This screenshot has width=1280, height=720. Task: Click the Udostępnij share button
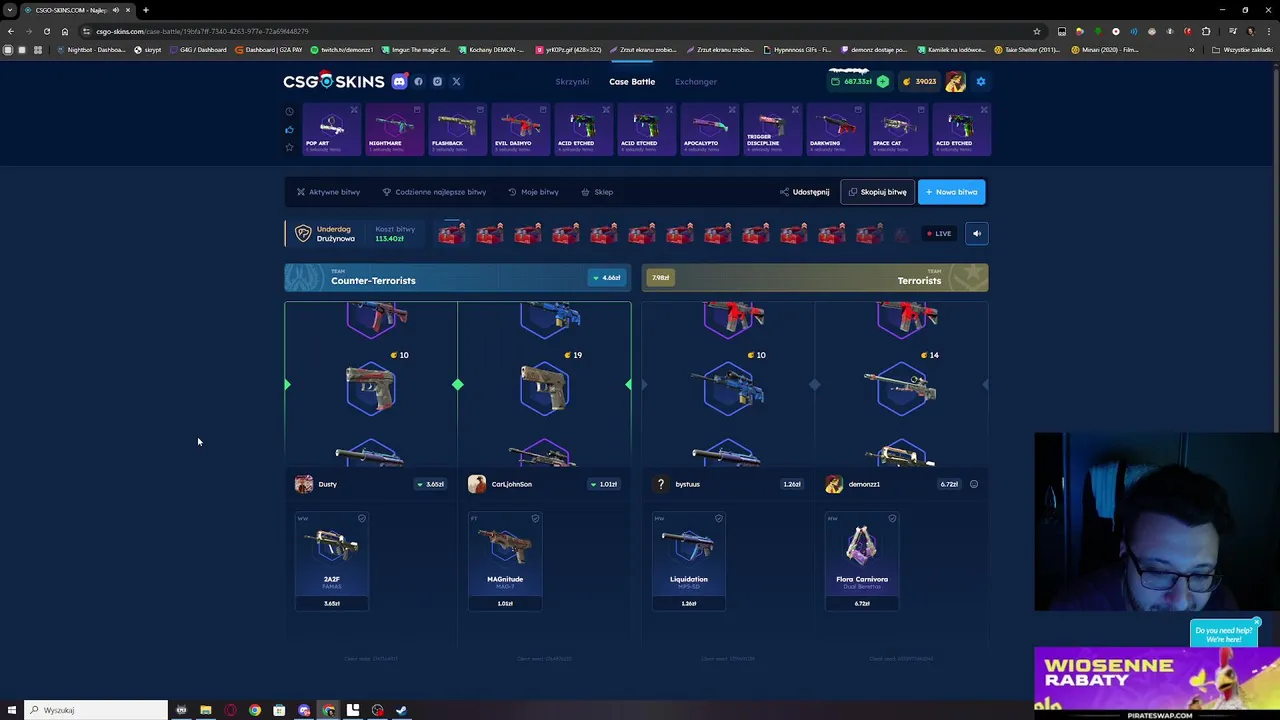tap(805, 192)
